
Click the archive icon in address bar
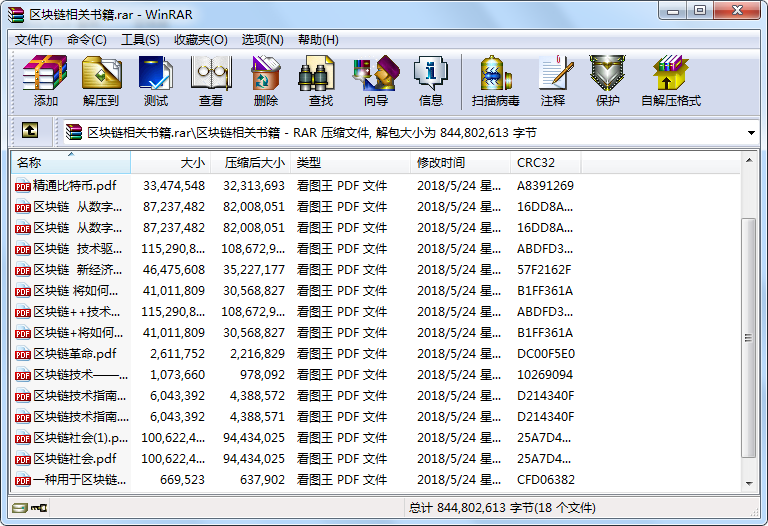[74, 132]
